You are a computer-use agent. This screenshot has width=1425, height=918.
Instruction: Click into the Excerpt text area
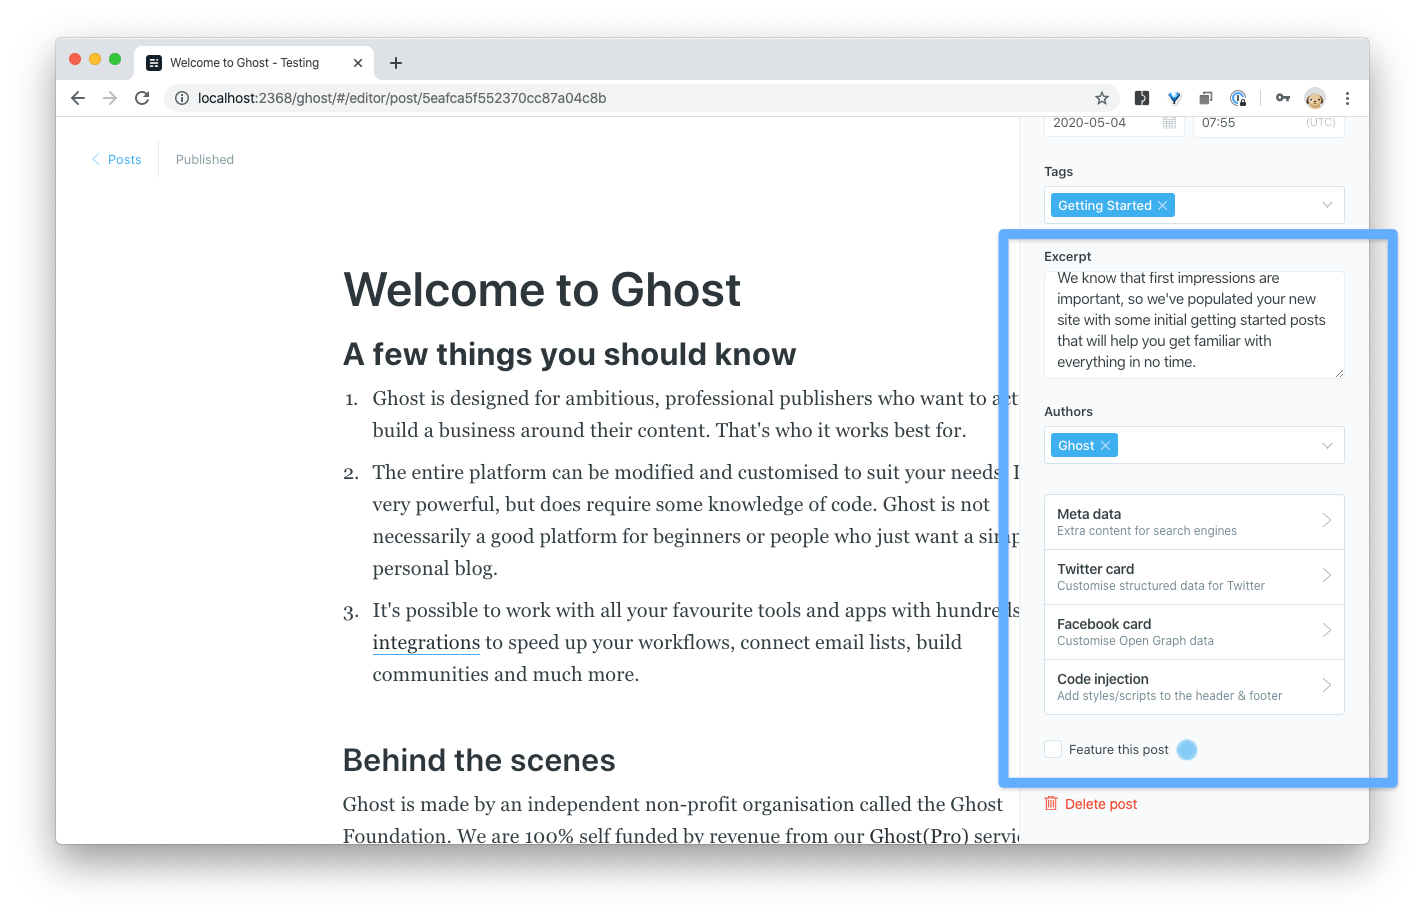pos(1193,323)
